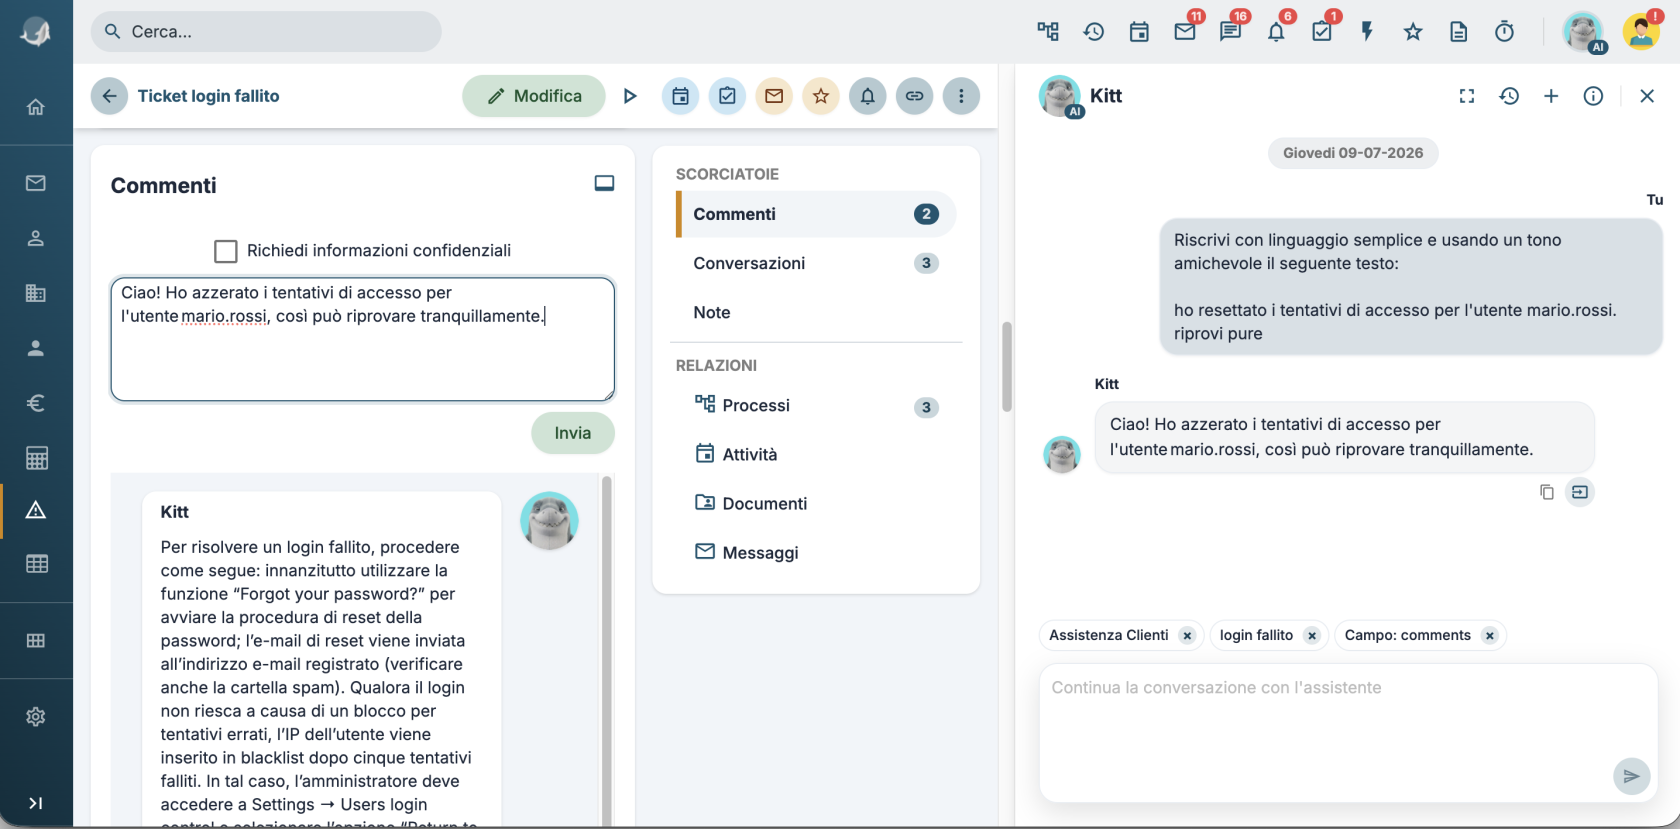Start a new Kitt conversation with plus
The height and width of the screenshot is (829, 1680).
[1551, 96]
